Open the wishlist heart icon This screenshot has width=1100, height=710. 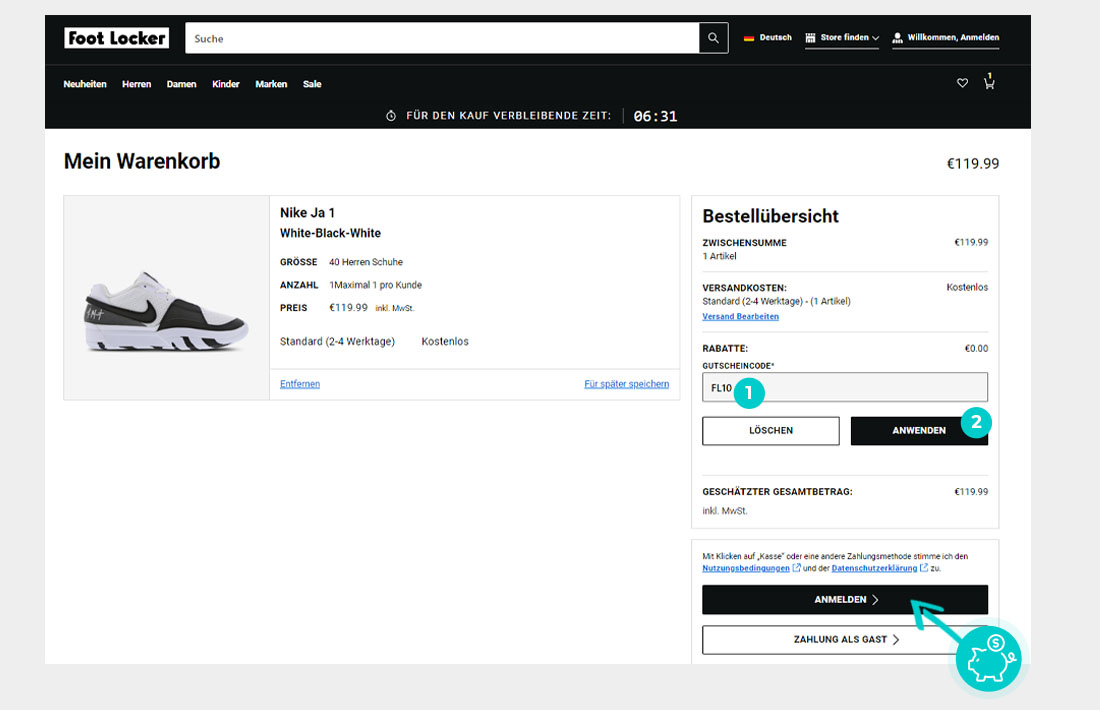click(962, 83)
